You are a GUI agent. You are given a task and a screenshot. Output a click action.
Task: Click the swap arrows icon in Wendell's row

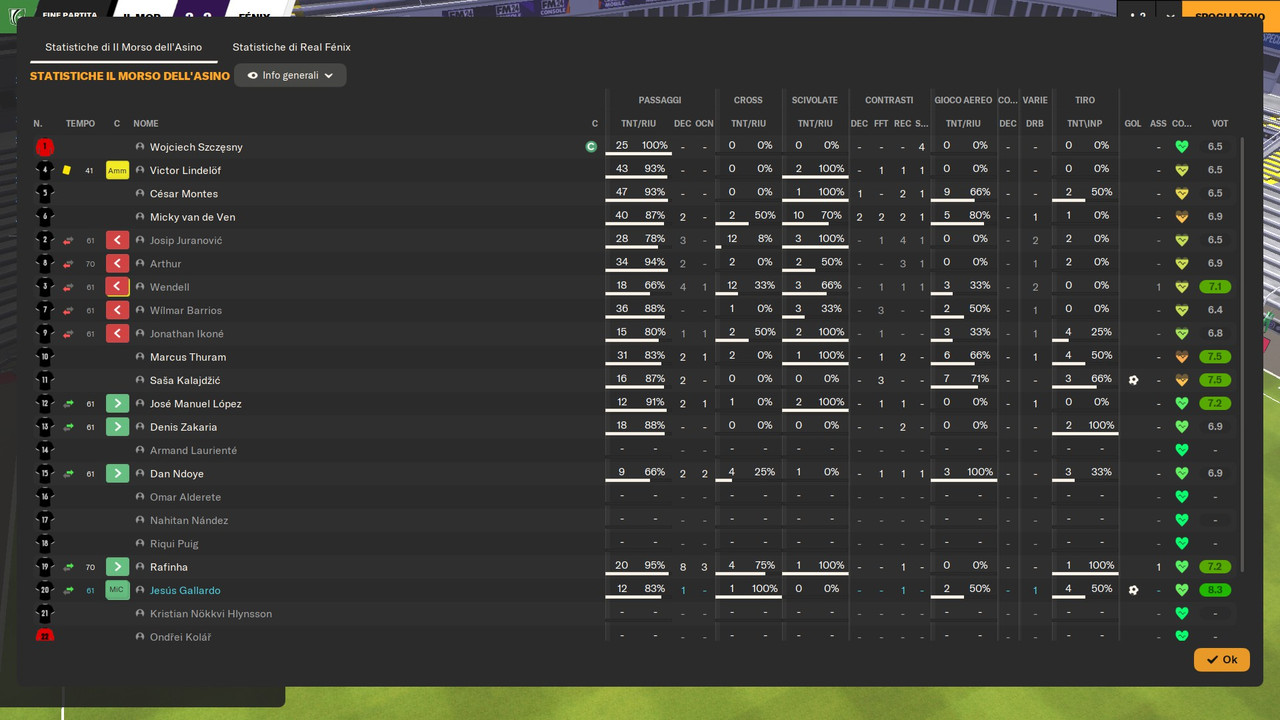point(68,287)
